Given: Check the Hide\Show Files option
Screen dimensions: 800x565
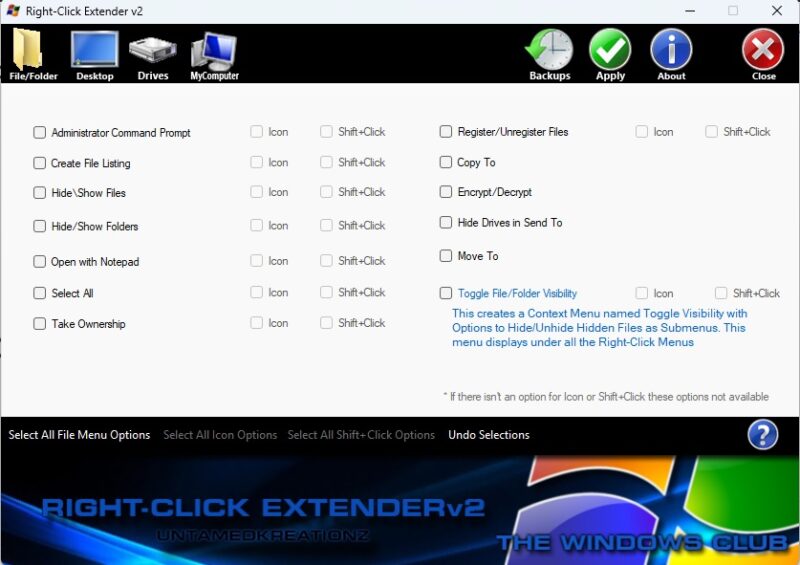Looking at the screenshot, I should click(x=39, y=192).
